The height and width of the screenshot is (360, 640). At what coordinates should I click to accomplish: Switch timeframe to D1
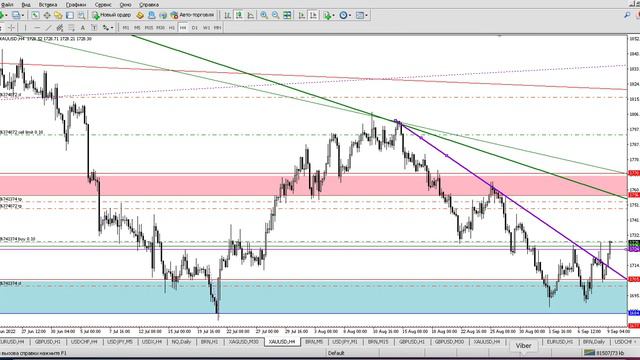pyautogui.click(x=195, y=28)
